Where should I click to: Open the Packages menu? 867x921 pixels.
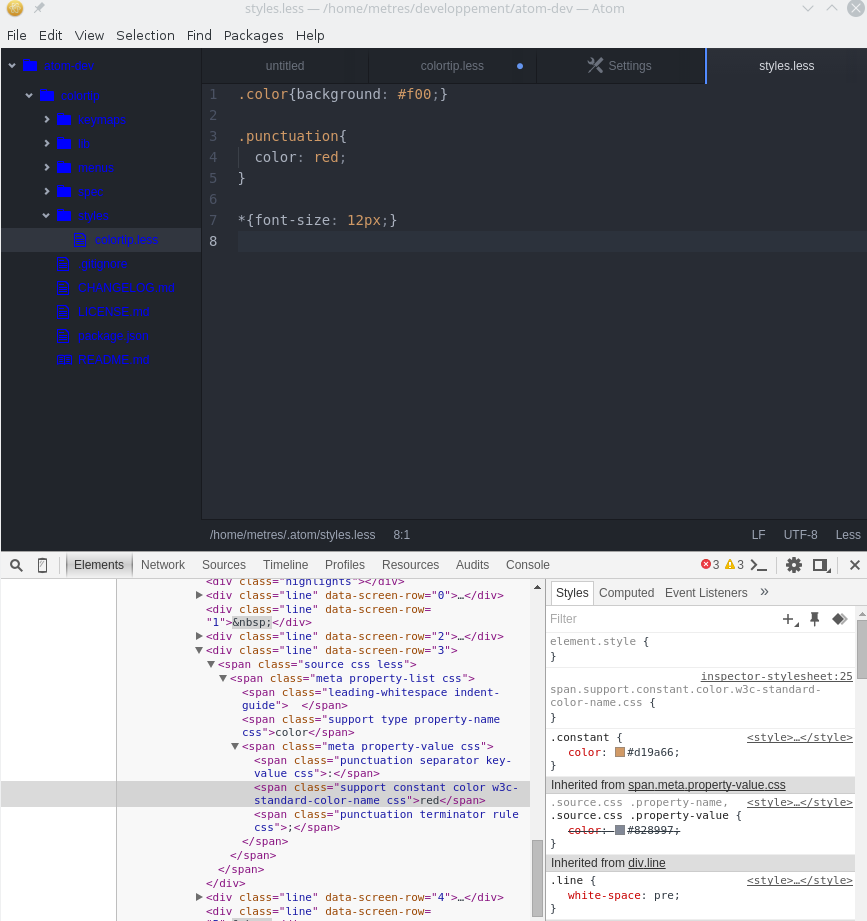click(x=253, y=35)
